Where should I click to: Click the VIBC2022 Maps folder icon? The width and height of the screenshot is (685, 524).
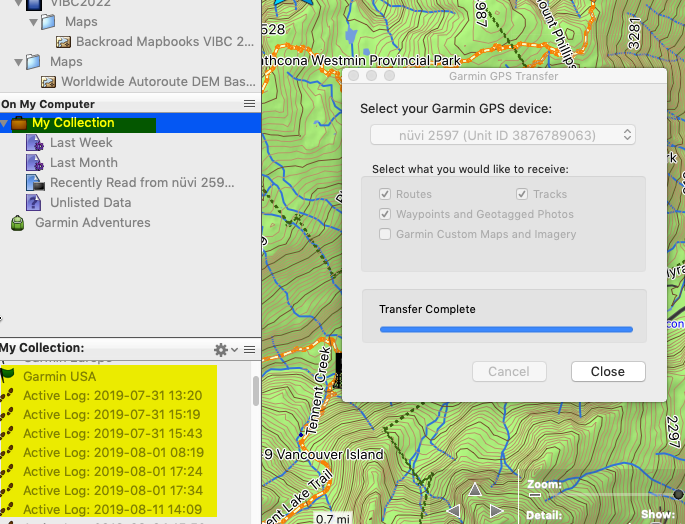click(48, 21)
